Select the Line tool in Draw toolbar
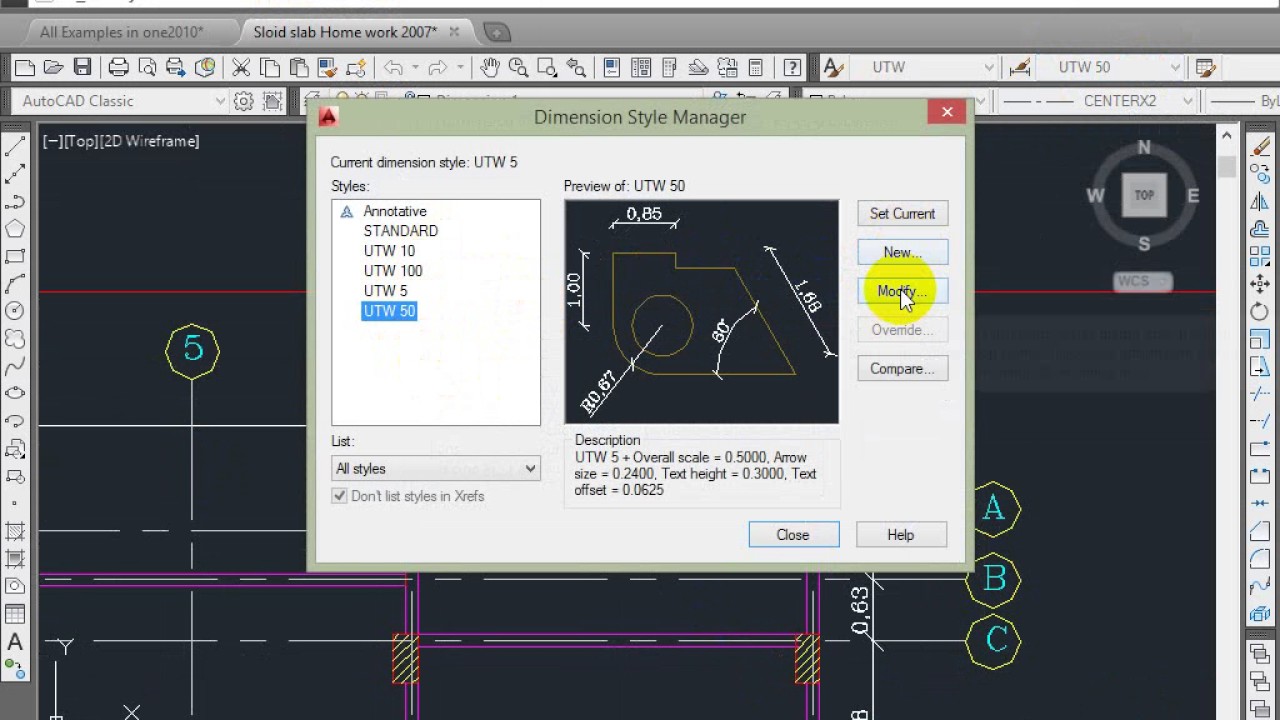This screenshot has width=1280, height=720. coord(15,147)
